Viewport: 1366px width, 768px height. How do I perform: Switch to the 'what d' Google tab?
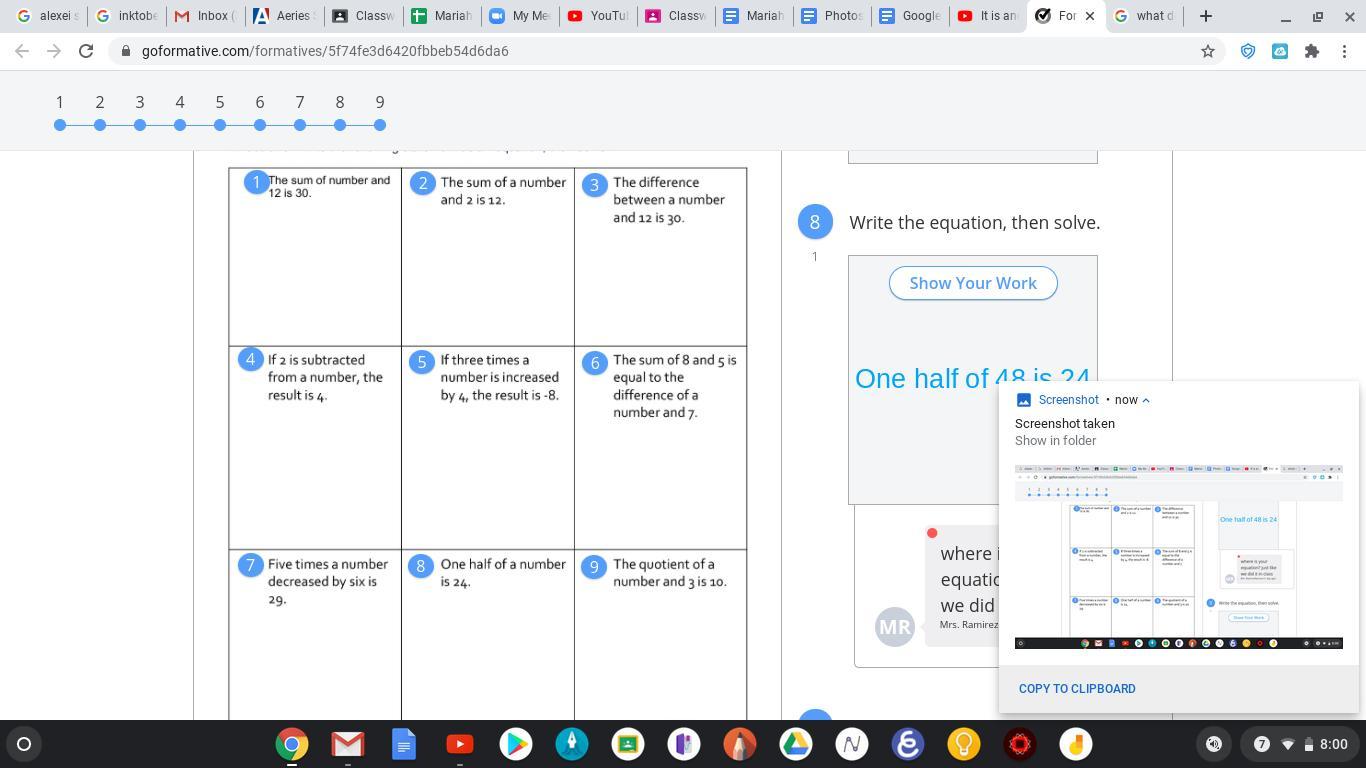pos(1146,16)
